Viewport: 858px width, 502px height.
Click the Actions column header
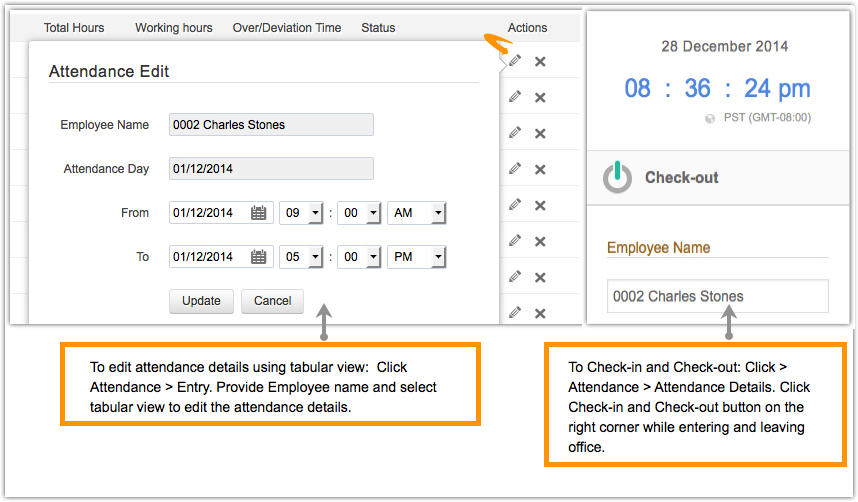pyautogui.click(x=527, y=28)
